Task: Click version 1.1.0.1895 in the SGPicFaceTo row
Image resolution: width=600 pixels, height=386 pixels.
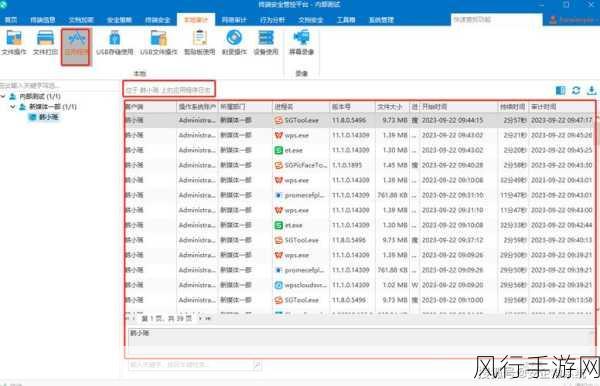Action: coord(347,165)
